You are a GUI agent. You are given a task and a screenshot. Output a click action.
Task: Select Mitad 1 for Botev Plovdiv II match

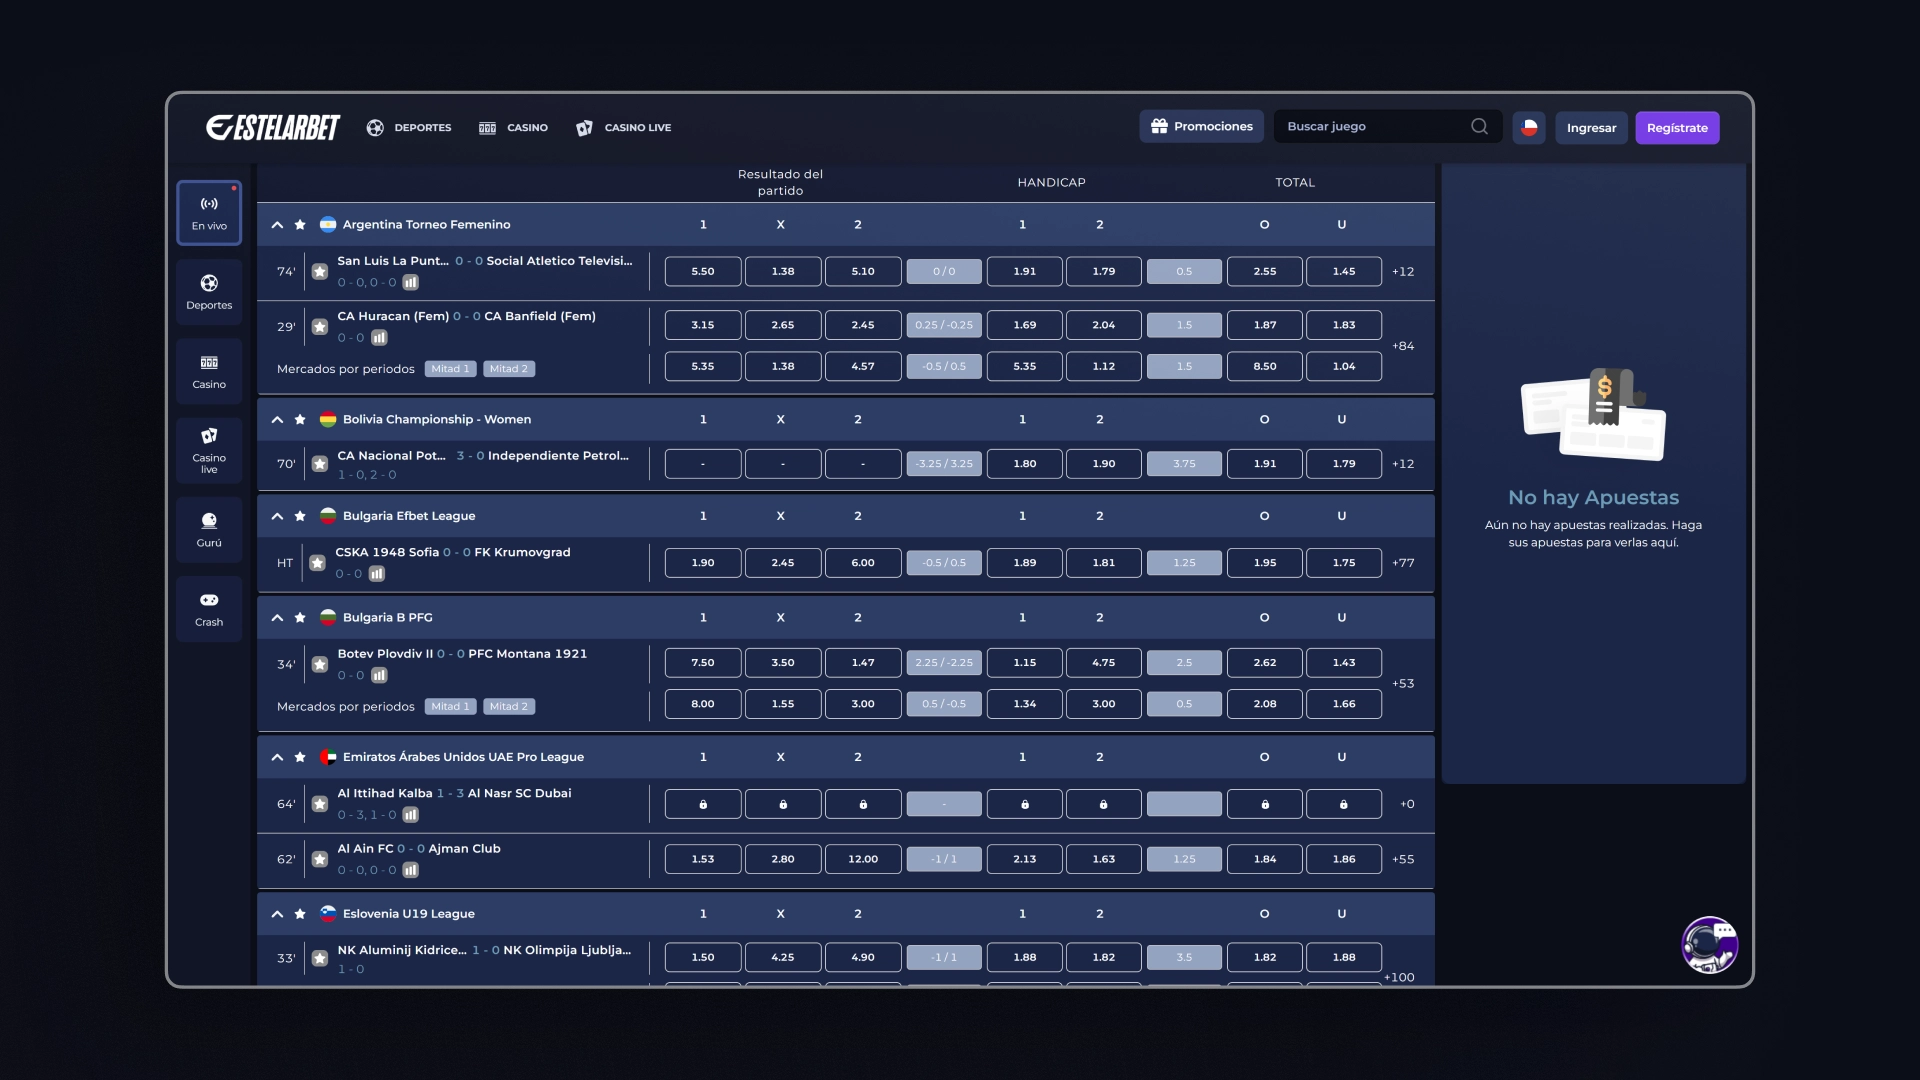[x=450, y=707]
